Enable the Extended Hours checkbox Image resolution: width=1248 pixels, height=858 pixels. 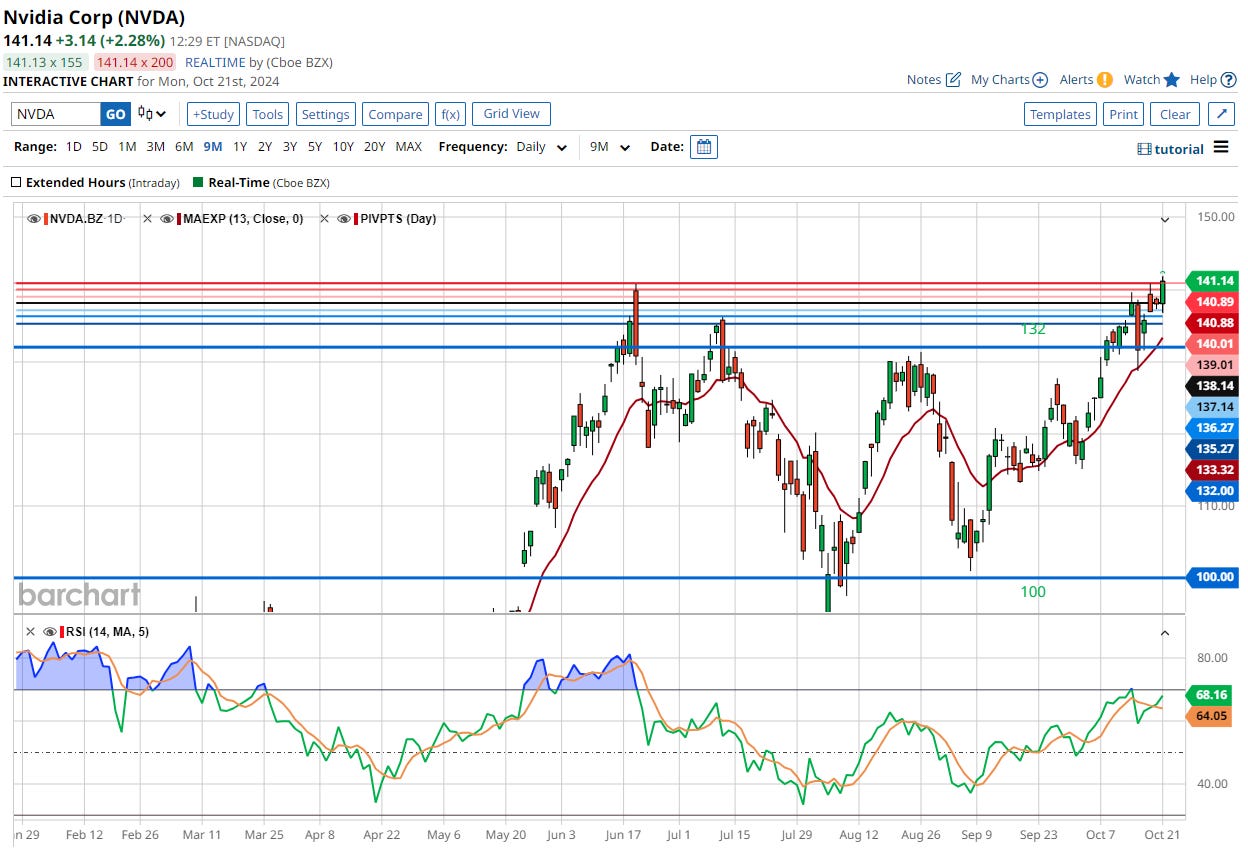point(16,183)
